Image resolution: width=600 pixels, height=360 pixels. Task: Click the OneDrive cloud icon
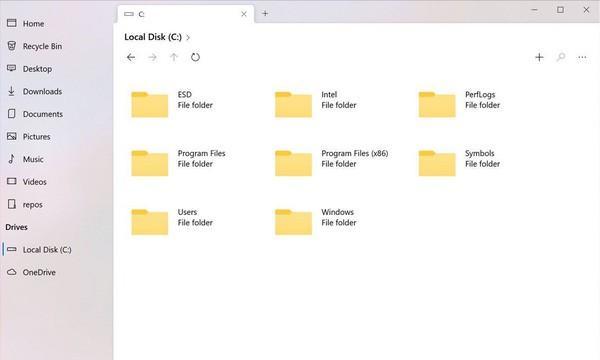[x=12, y=272]
